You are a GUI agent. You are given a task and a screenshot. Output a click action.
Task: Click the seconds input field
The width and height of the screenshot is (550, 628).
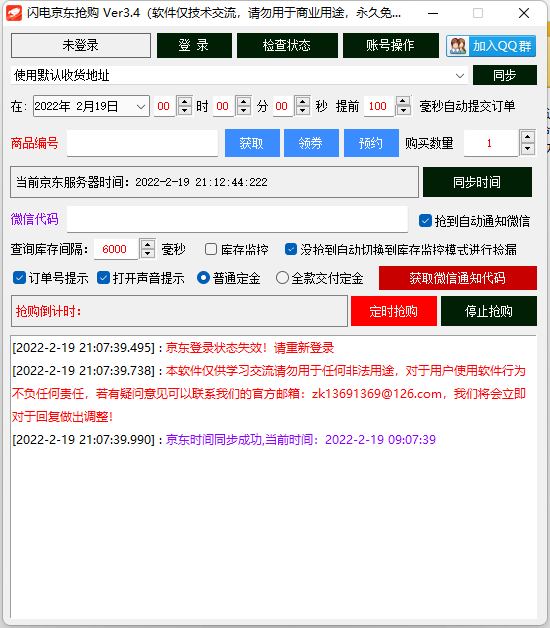pos(283,107)
